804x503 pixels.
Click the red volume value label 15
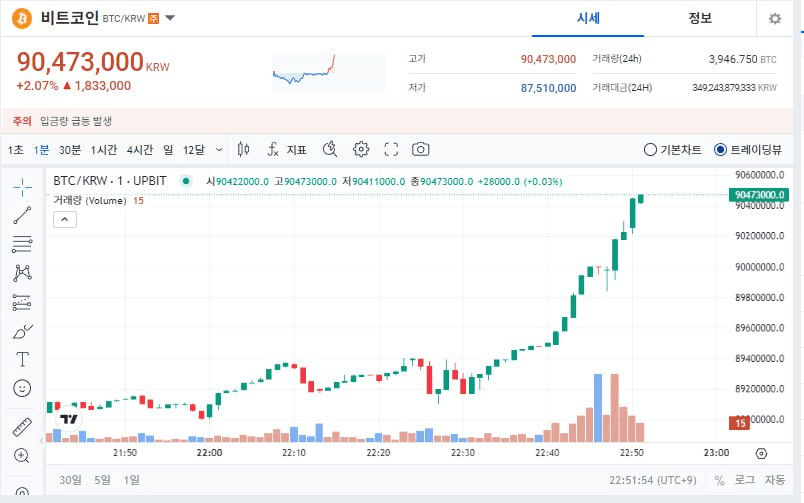[739, 423]
